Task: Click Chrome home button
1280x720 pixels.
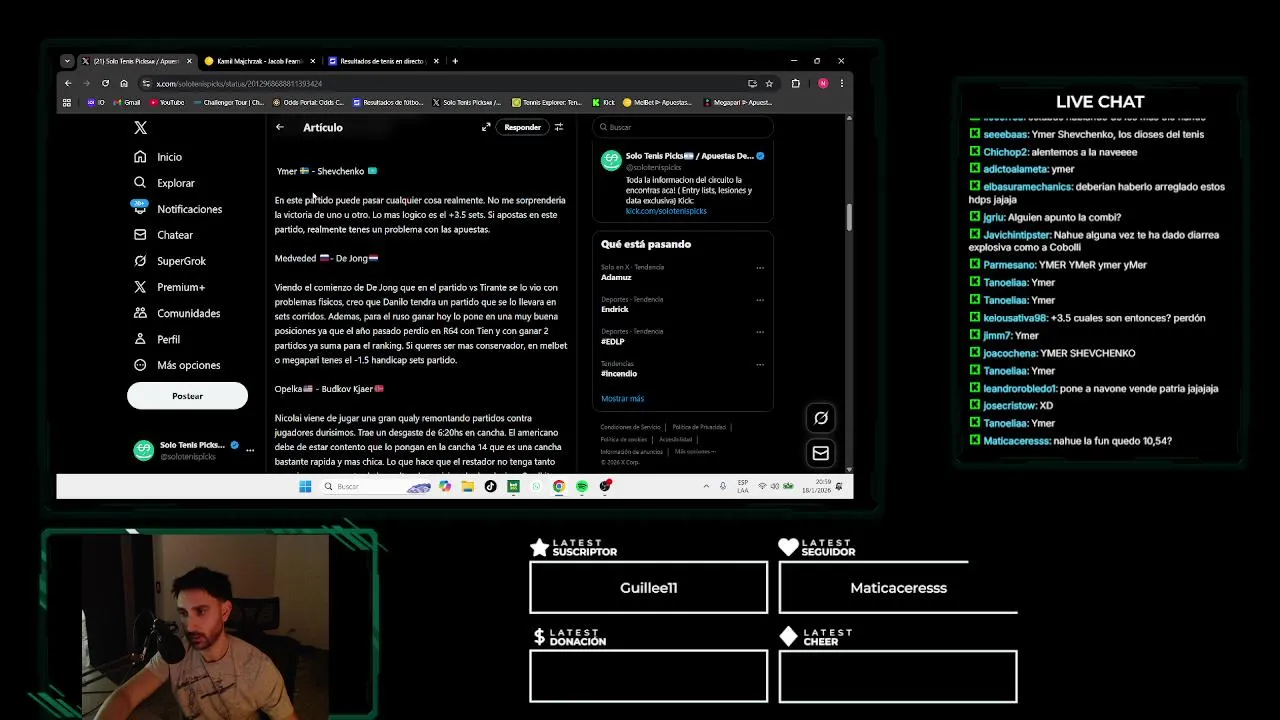Action: point(124,83)
